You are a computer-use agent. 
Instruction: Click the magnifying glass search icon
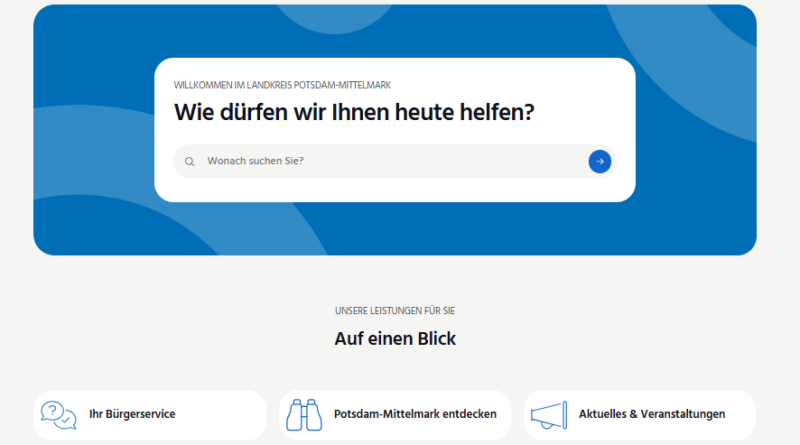pos(189,162)
